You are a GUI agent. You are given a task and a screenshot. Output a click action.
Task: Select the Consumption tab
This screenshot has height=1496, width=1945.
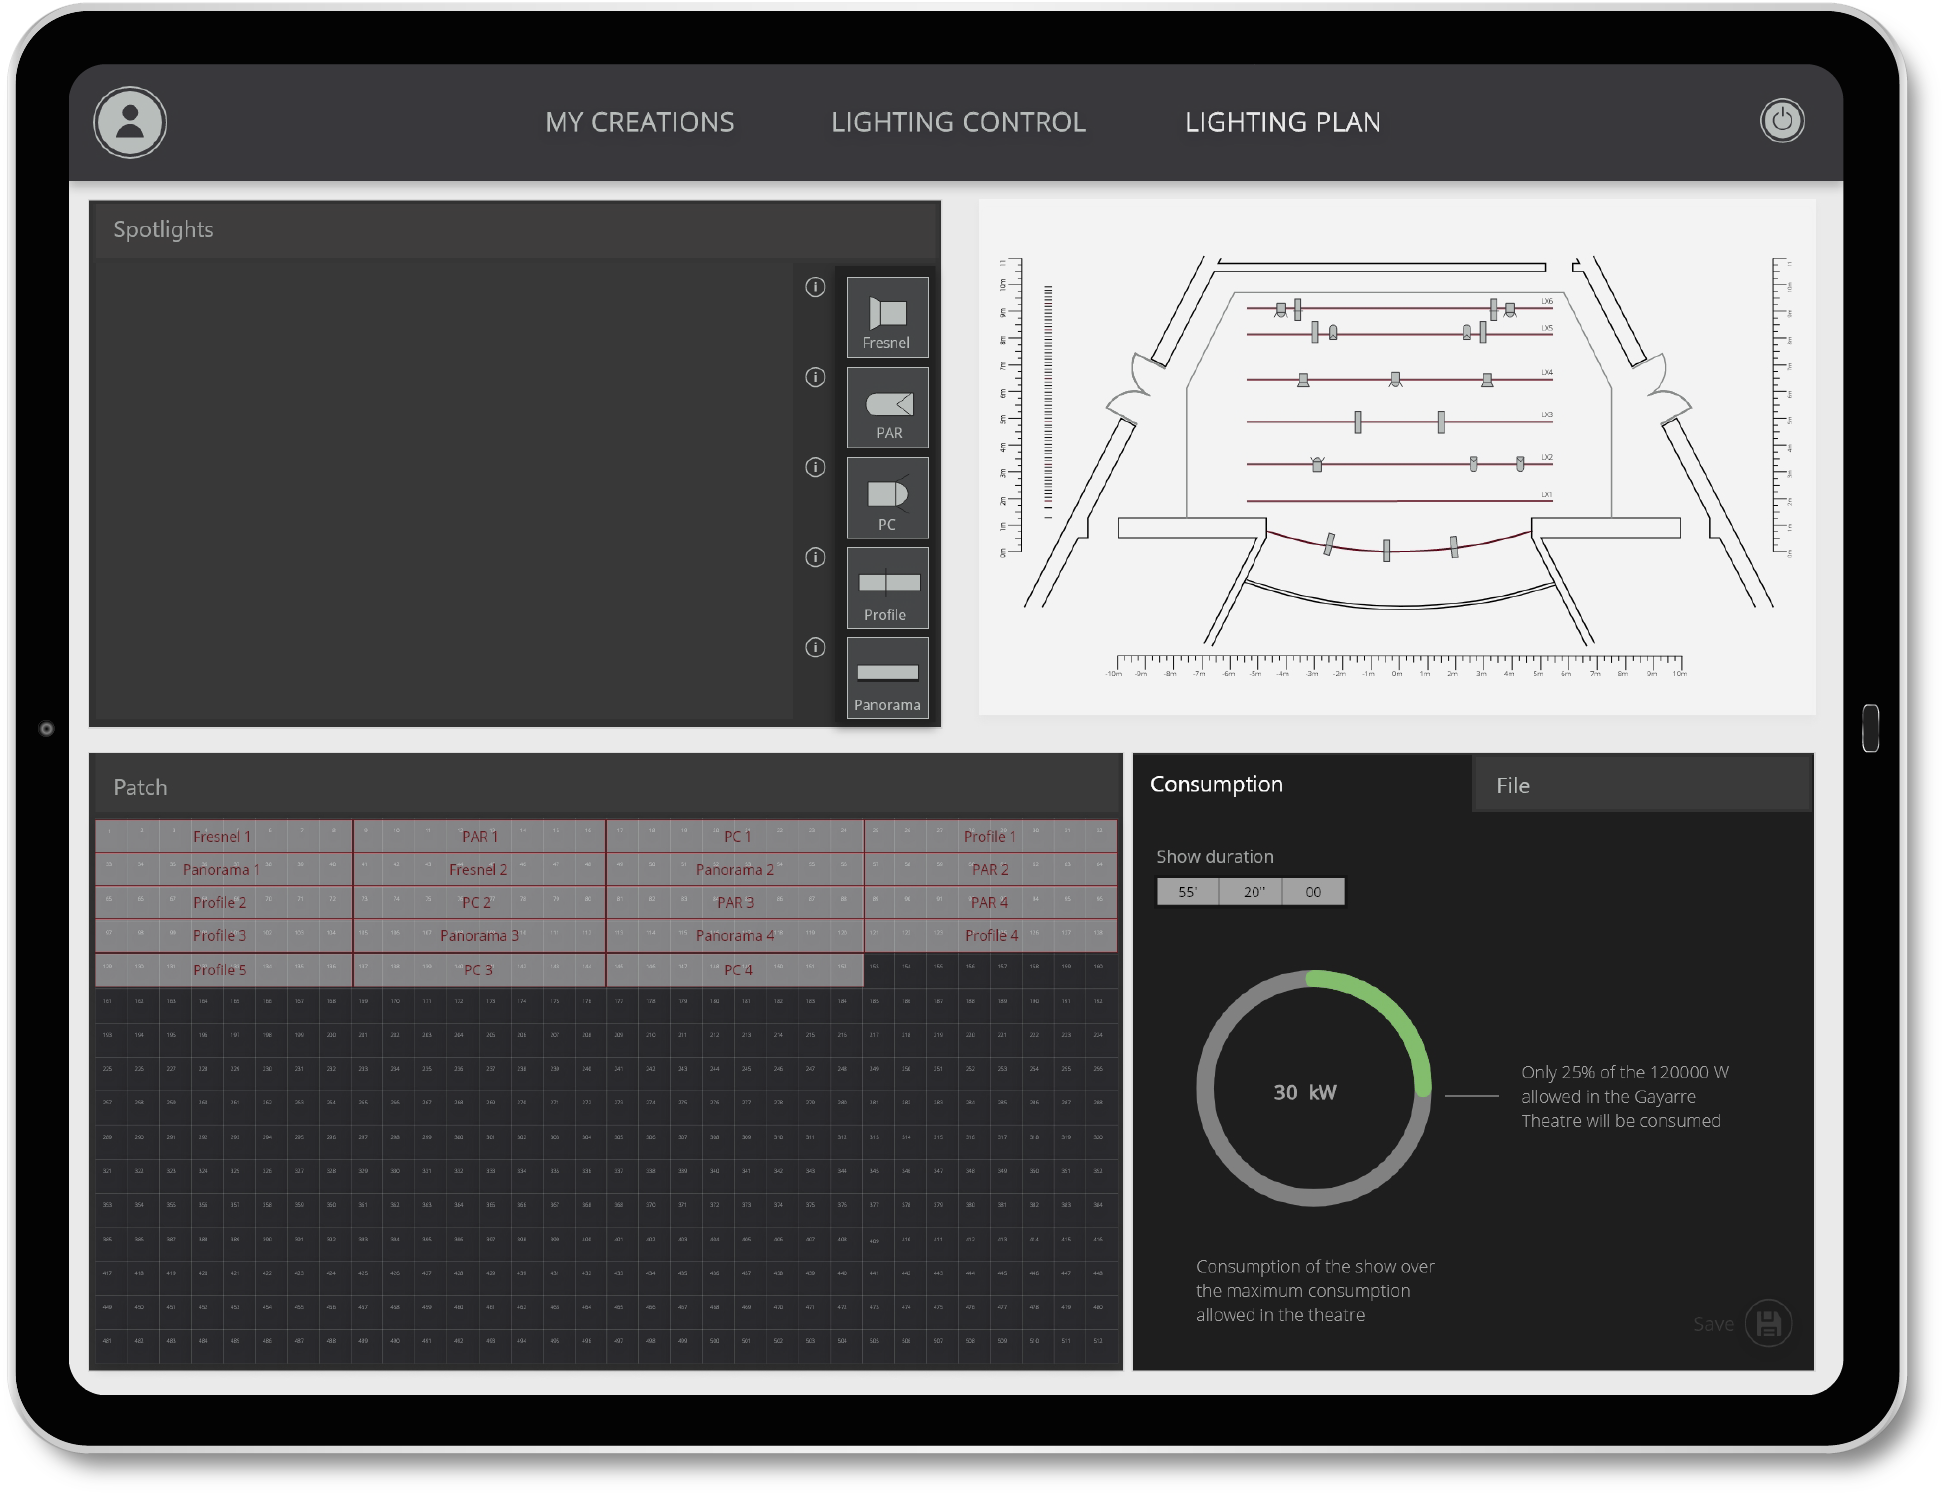tap(1216, 784)
